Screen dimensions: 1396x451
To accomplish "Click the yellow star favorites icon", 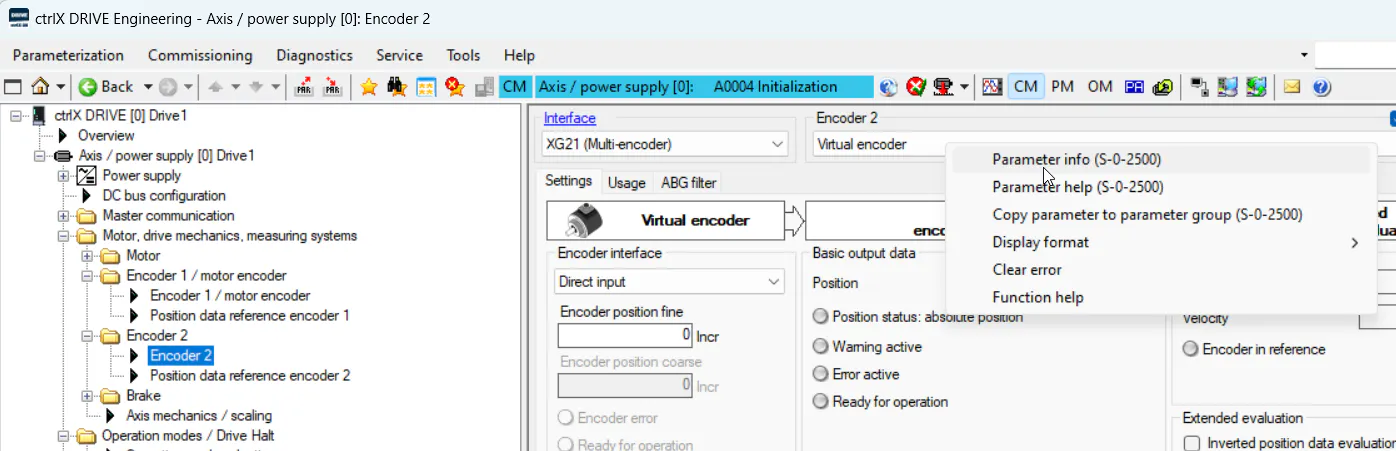I will pos(368,87).
